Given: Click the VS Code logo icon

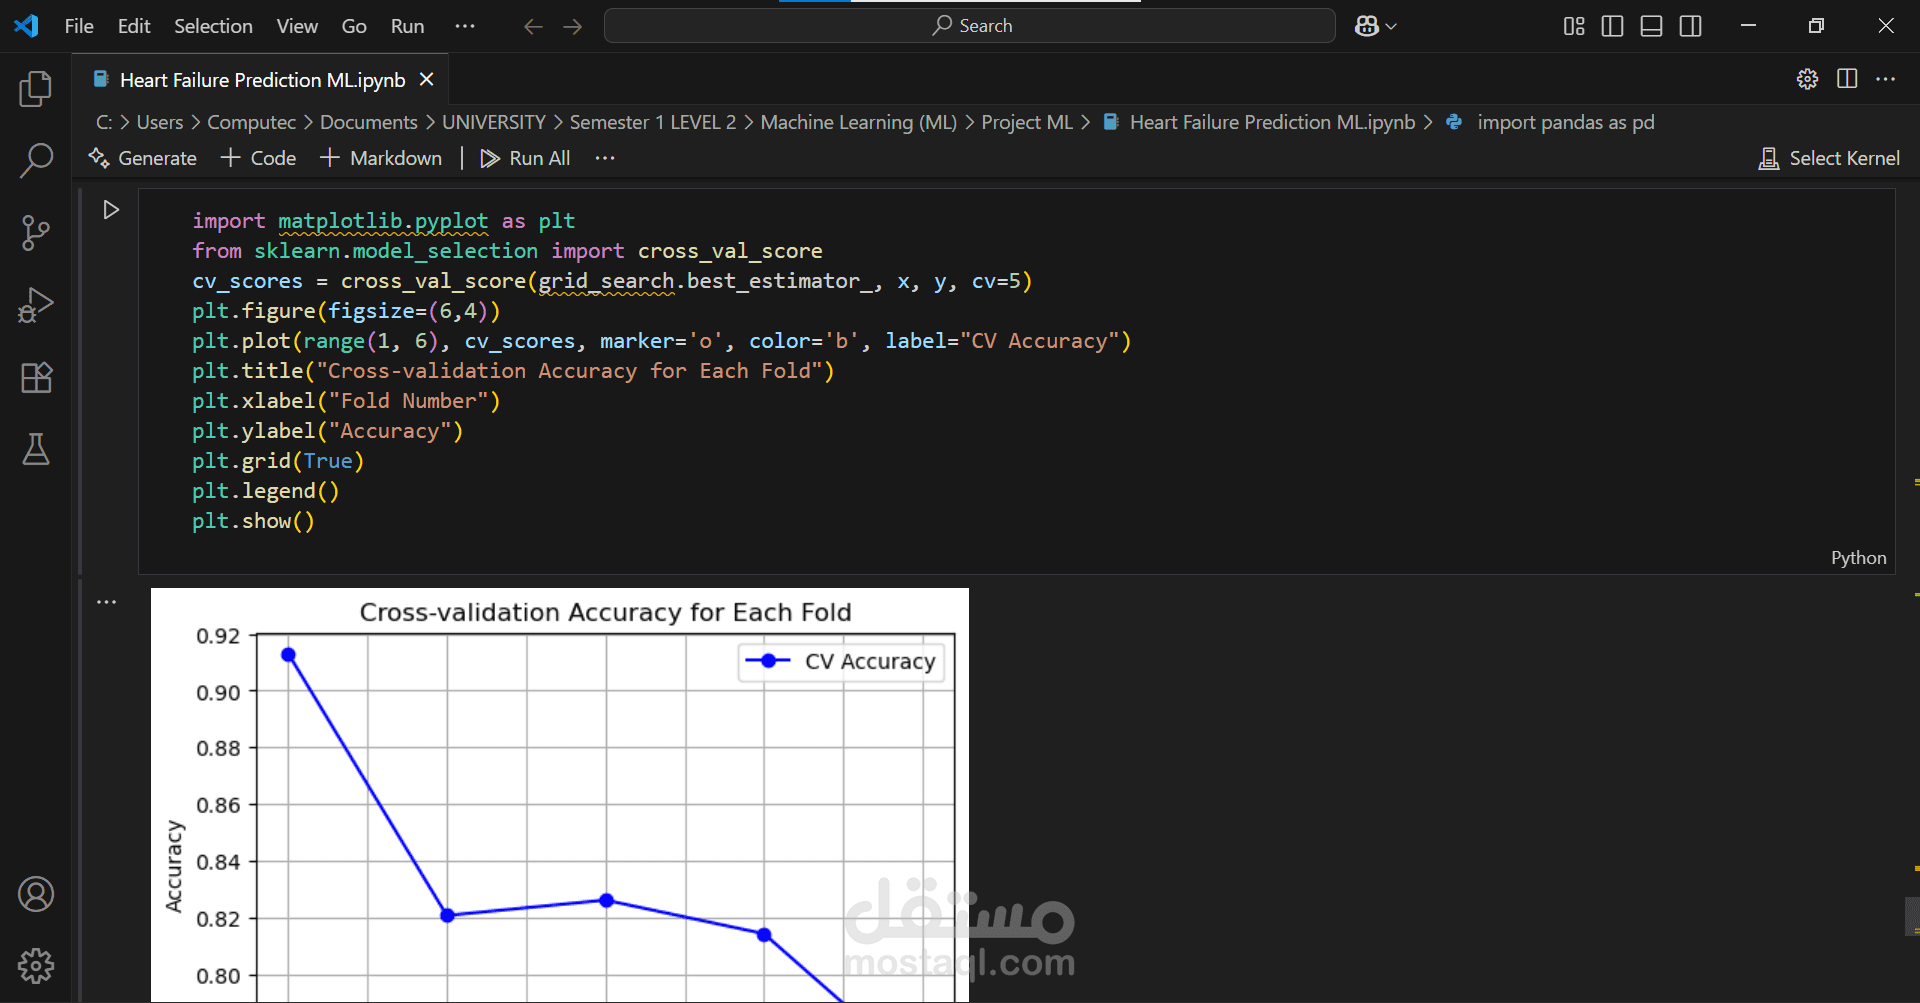Looking at the screenshot, I should [27, 26].
